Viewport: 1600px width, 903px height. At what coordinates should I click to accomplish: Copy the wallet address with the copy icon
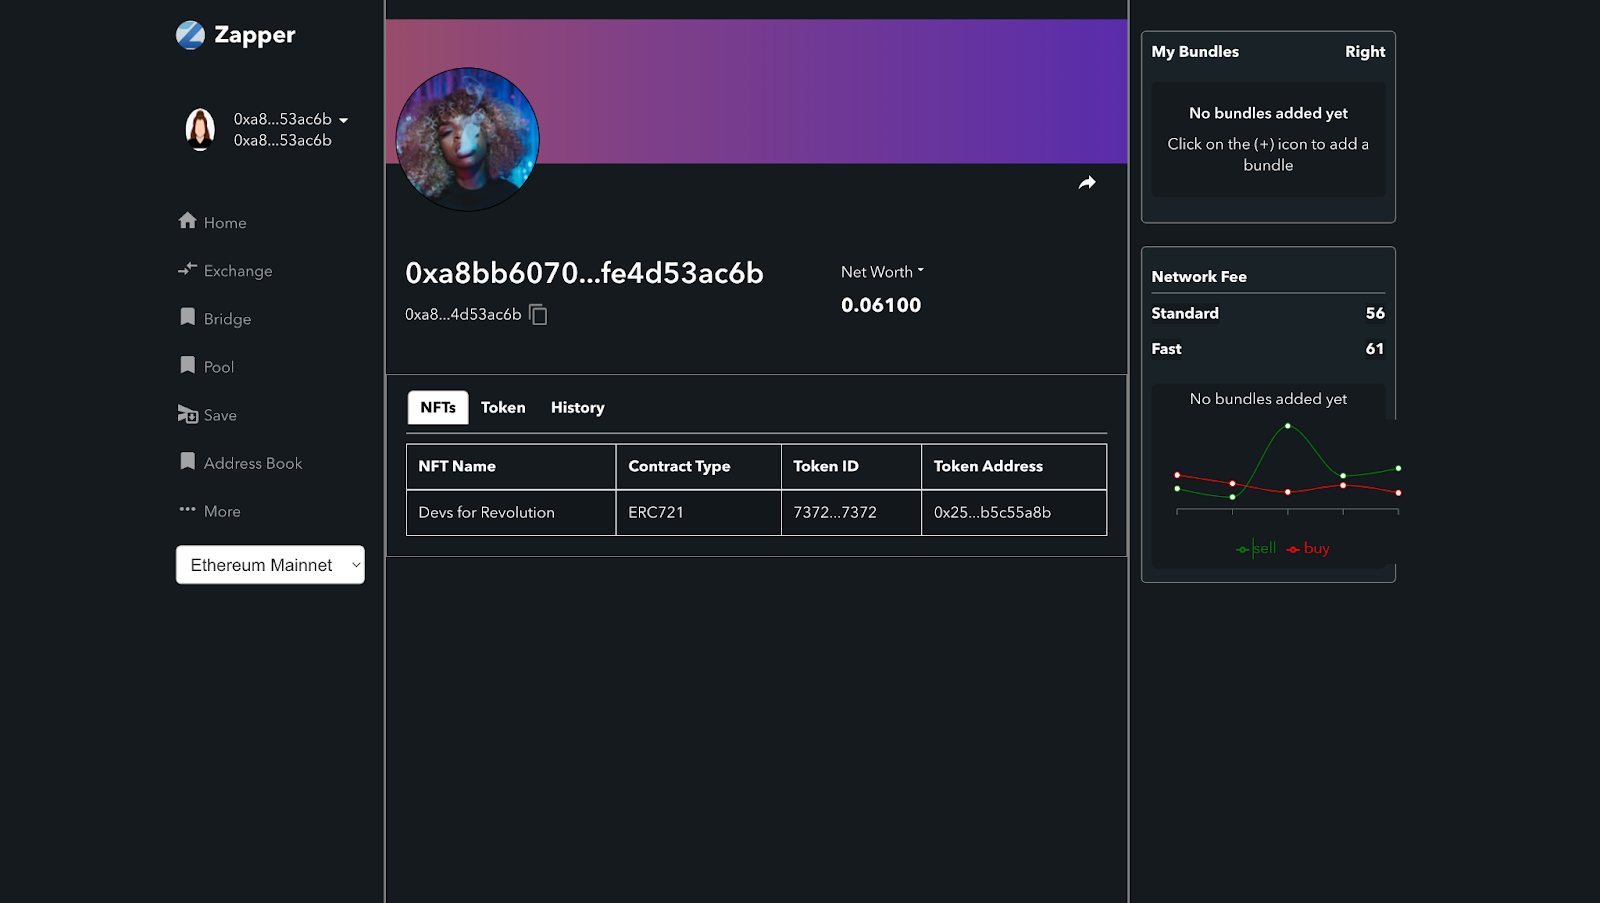click(538, 313)
